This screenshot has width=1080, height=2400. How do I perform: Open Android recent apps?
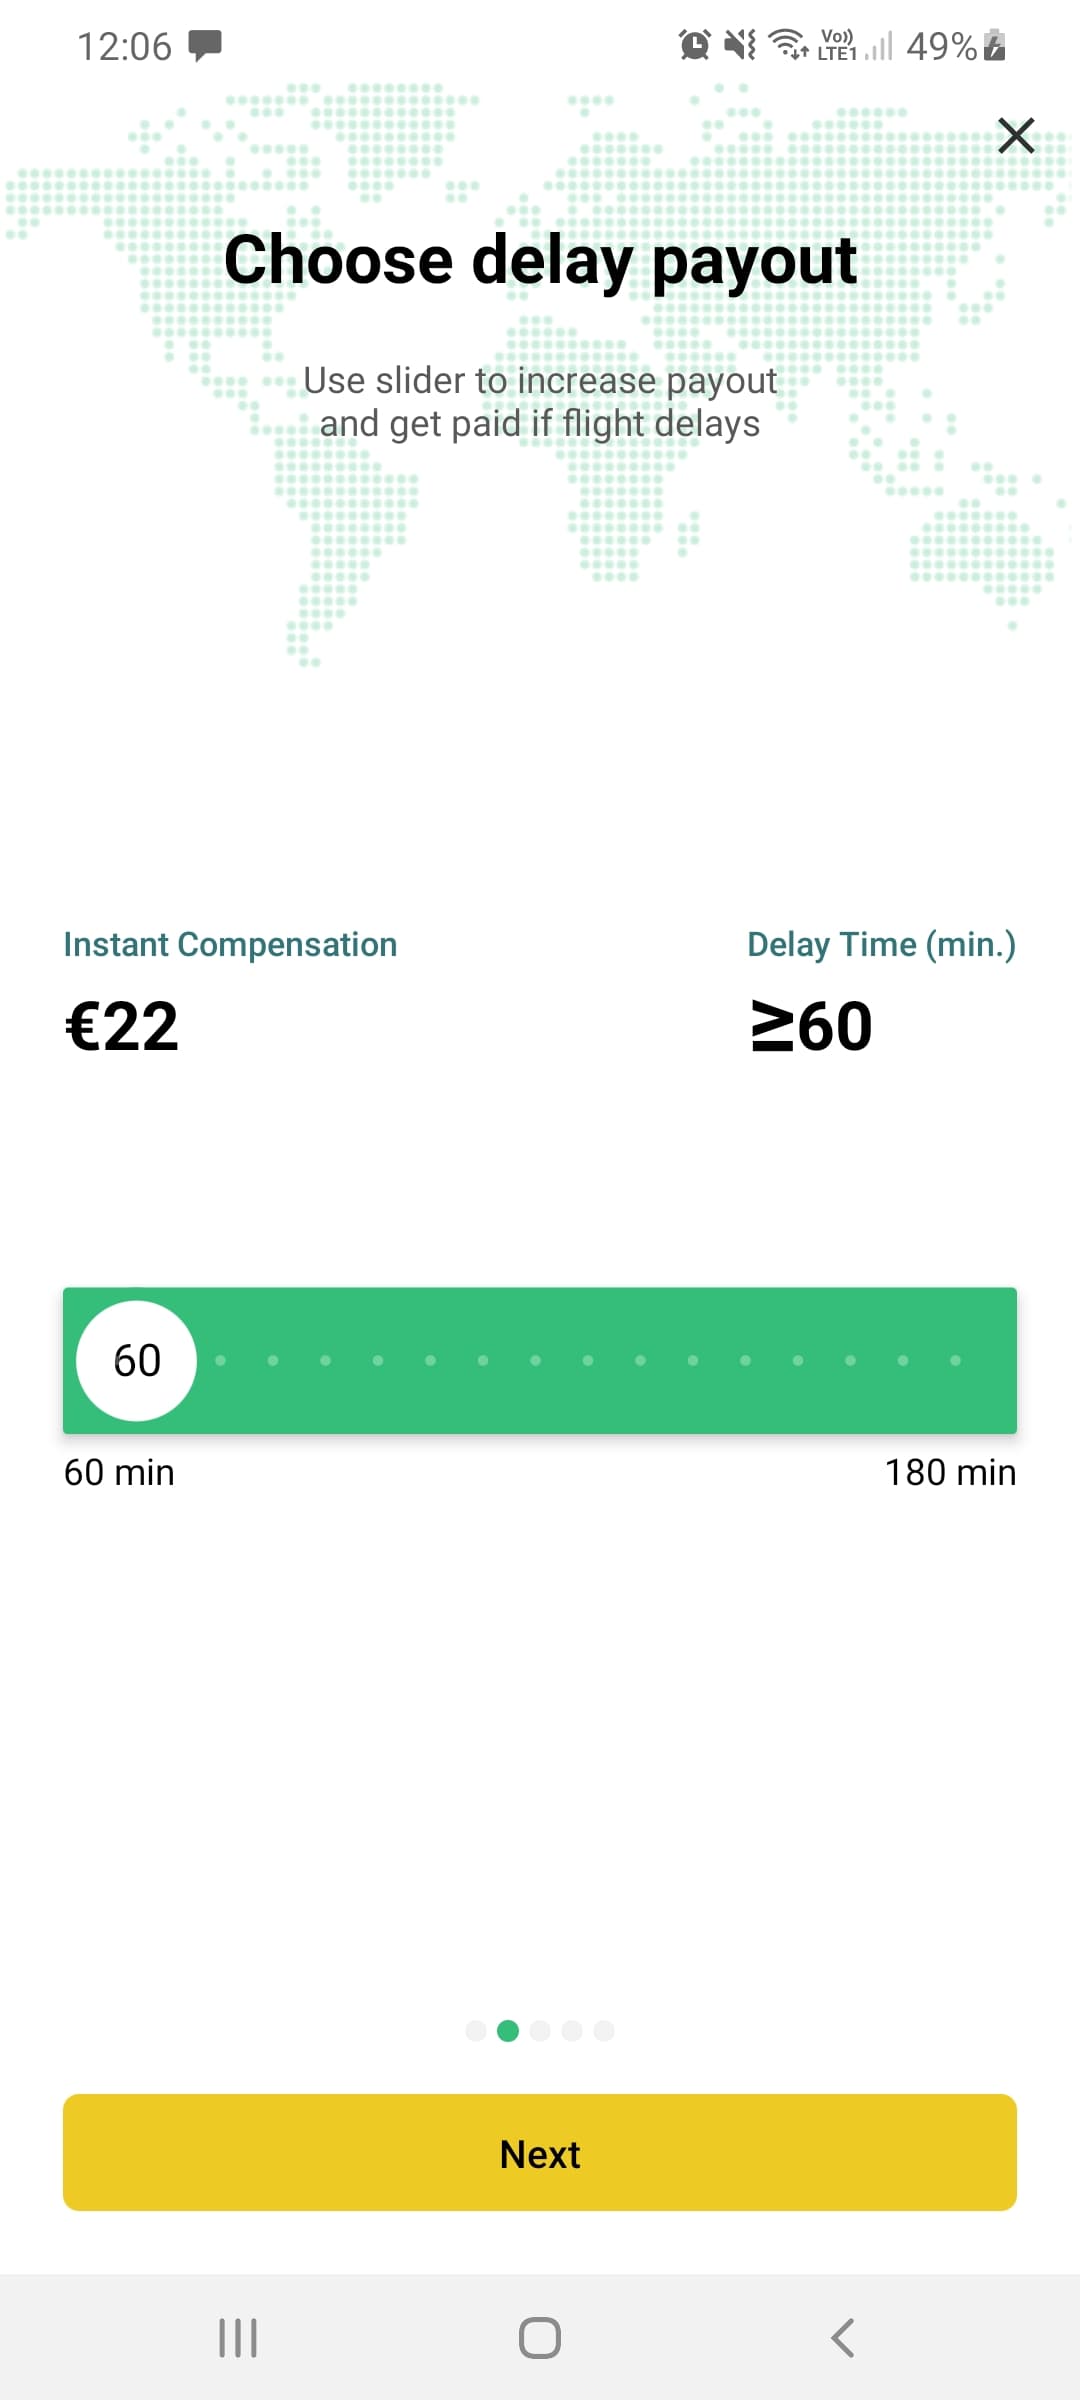[238, 2338]
